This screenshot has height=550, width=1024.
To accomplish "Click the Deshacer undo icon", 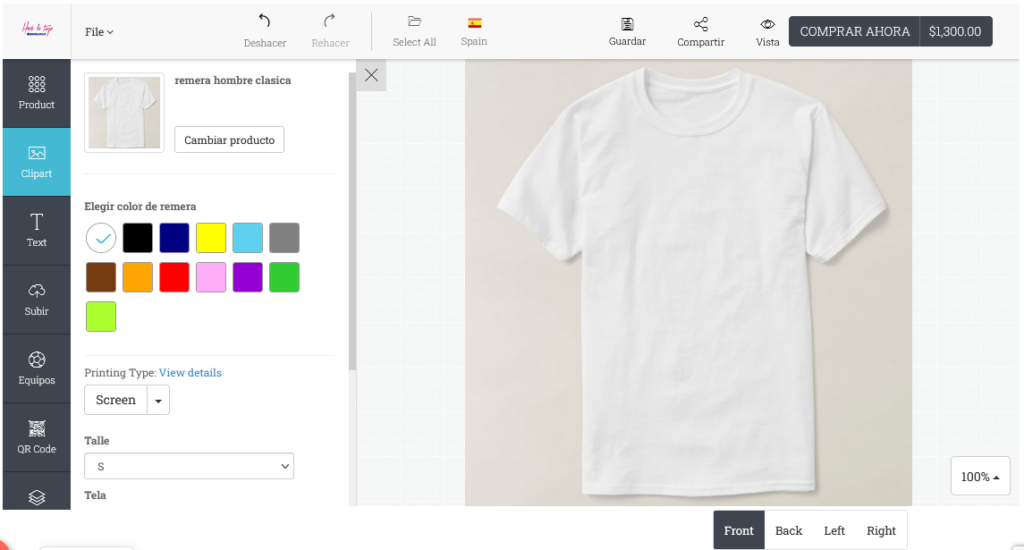I will point(265,21).
